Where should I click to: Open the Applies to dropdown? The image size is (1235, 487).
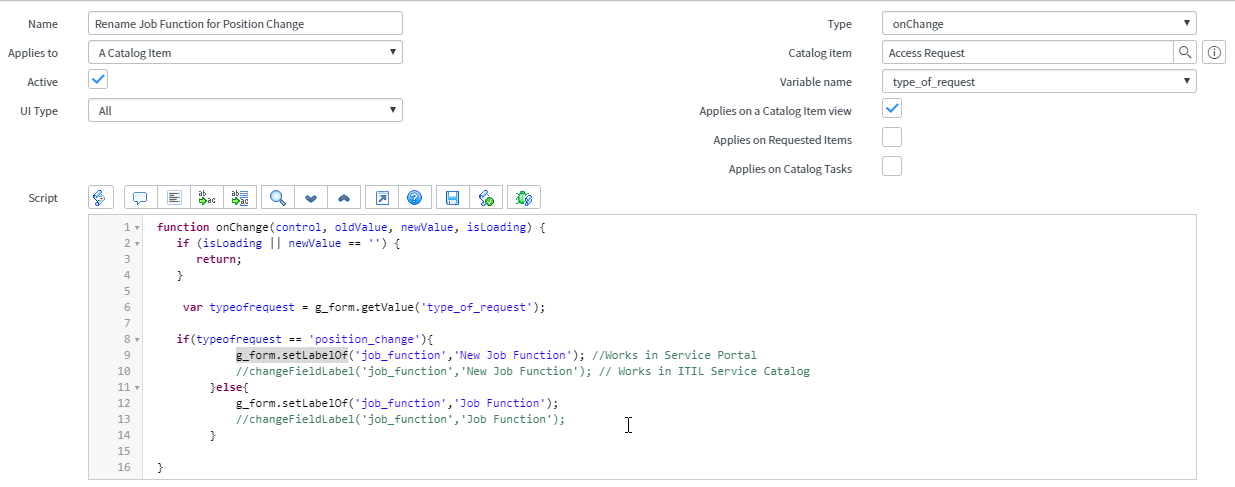coord(245,52)
